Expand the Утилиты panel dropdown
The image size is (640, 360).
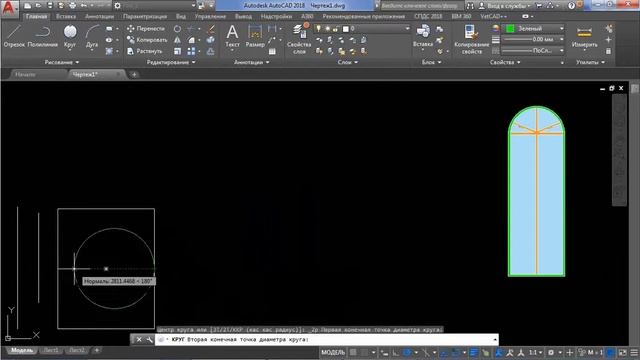click(x=590, y=62)
